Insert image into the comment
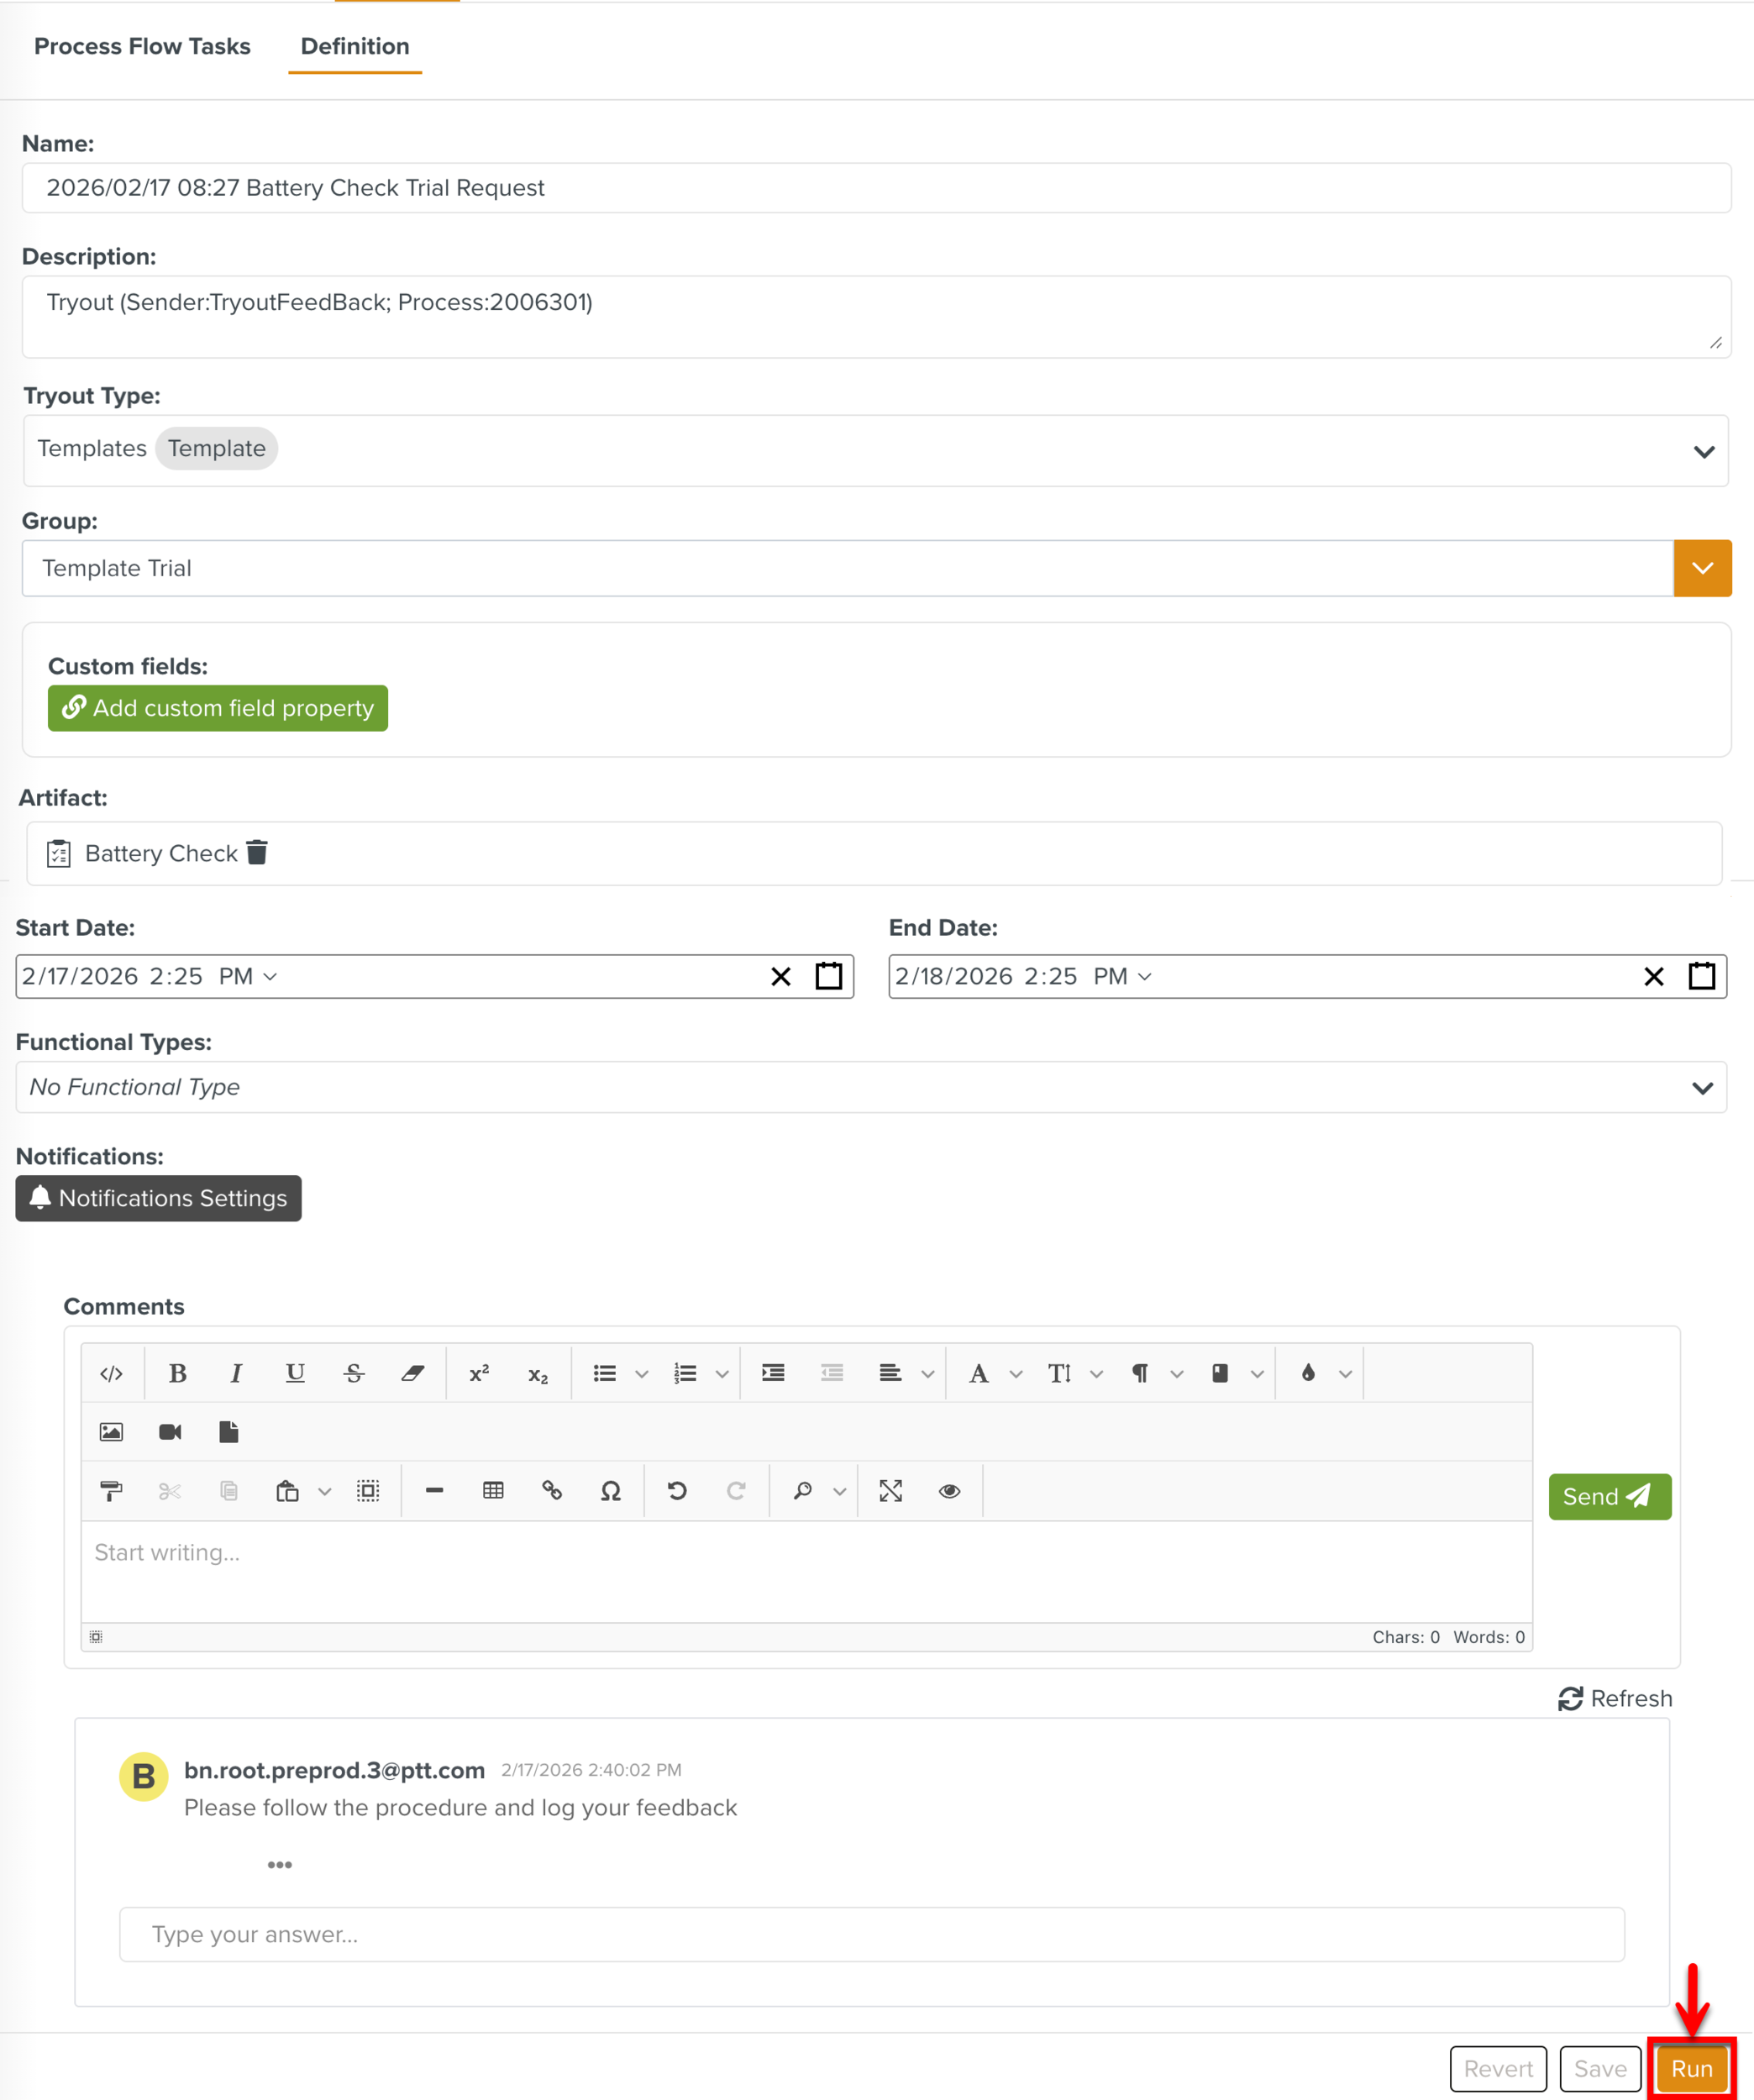The height and width of the screenshot is (2100, 1754). click(111, 1432)
